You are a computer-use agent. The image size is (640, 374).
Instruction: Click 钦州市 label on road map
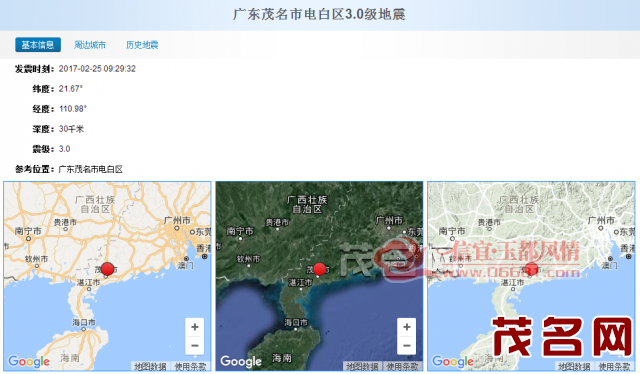pyautogui.click(x=36, y=258)
